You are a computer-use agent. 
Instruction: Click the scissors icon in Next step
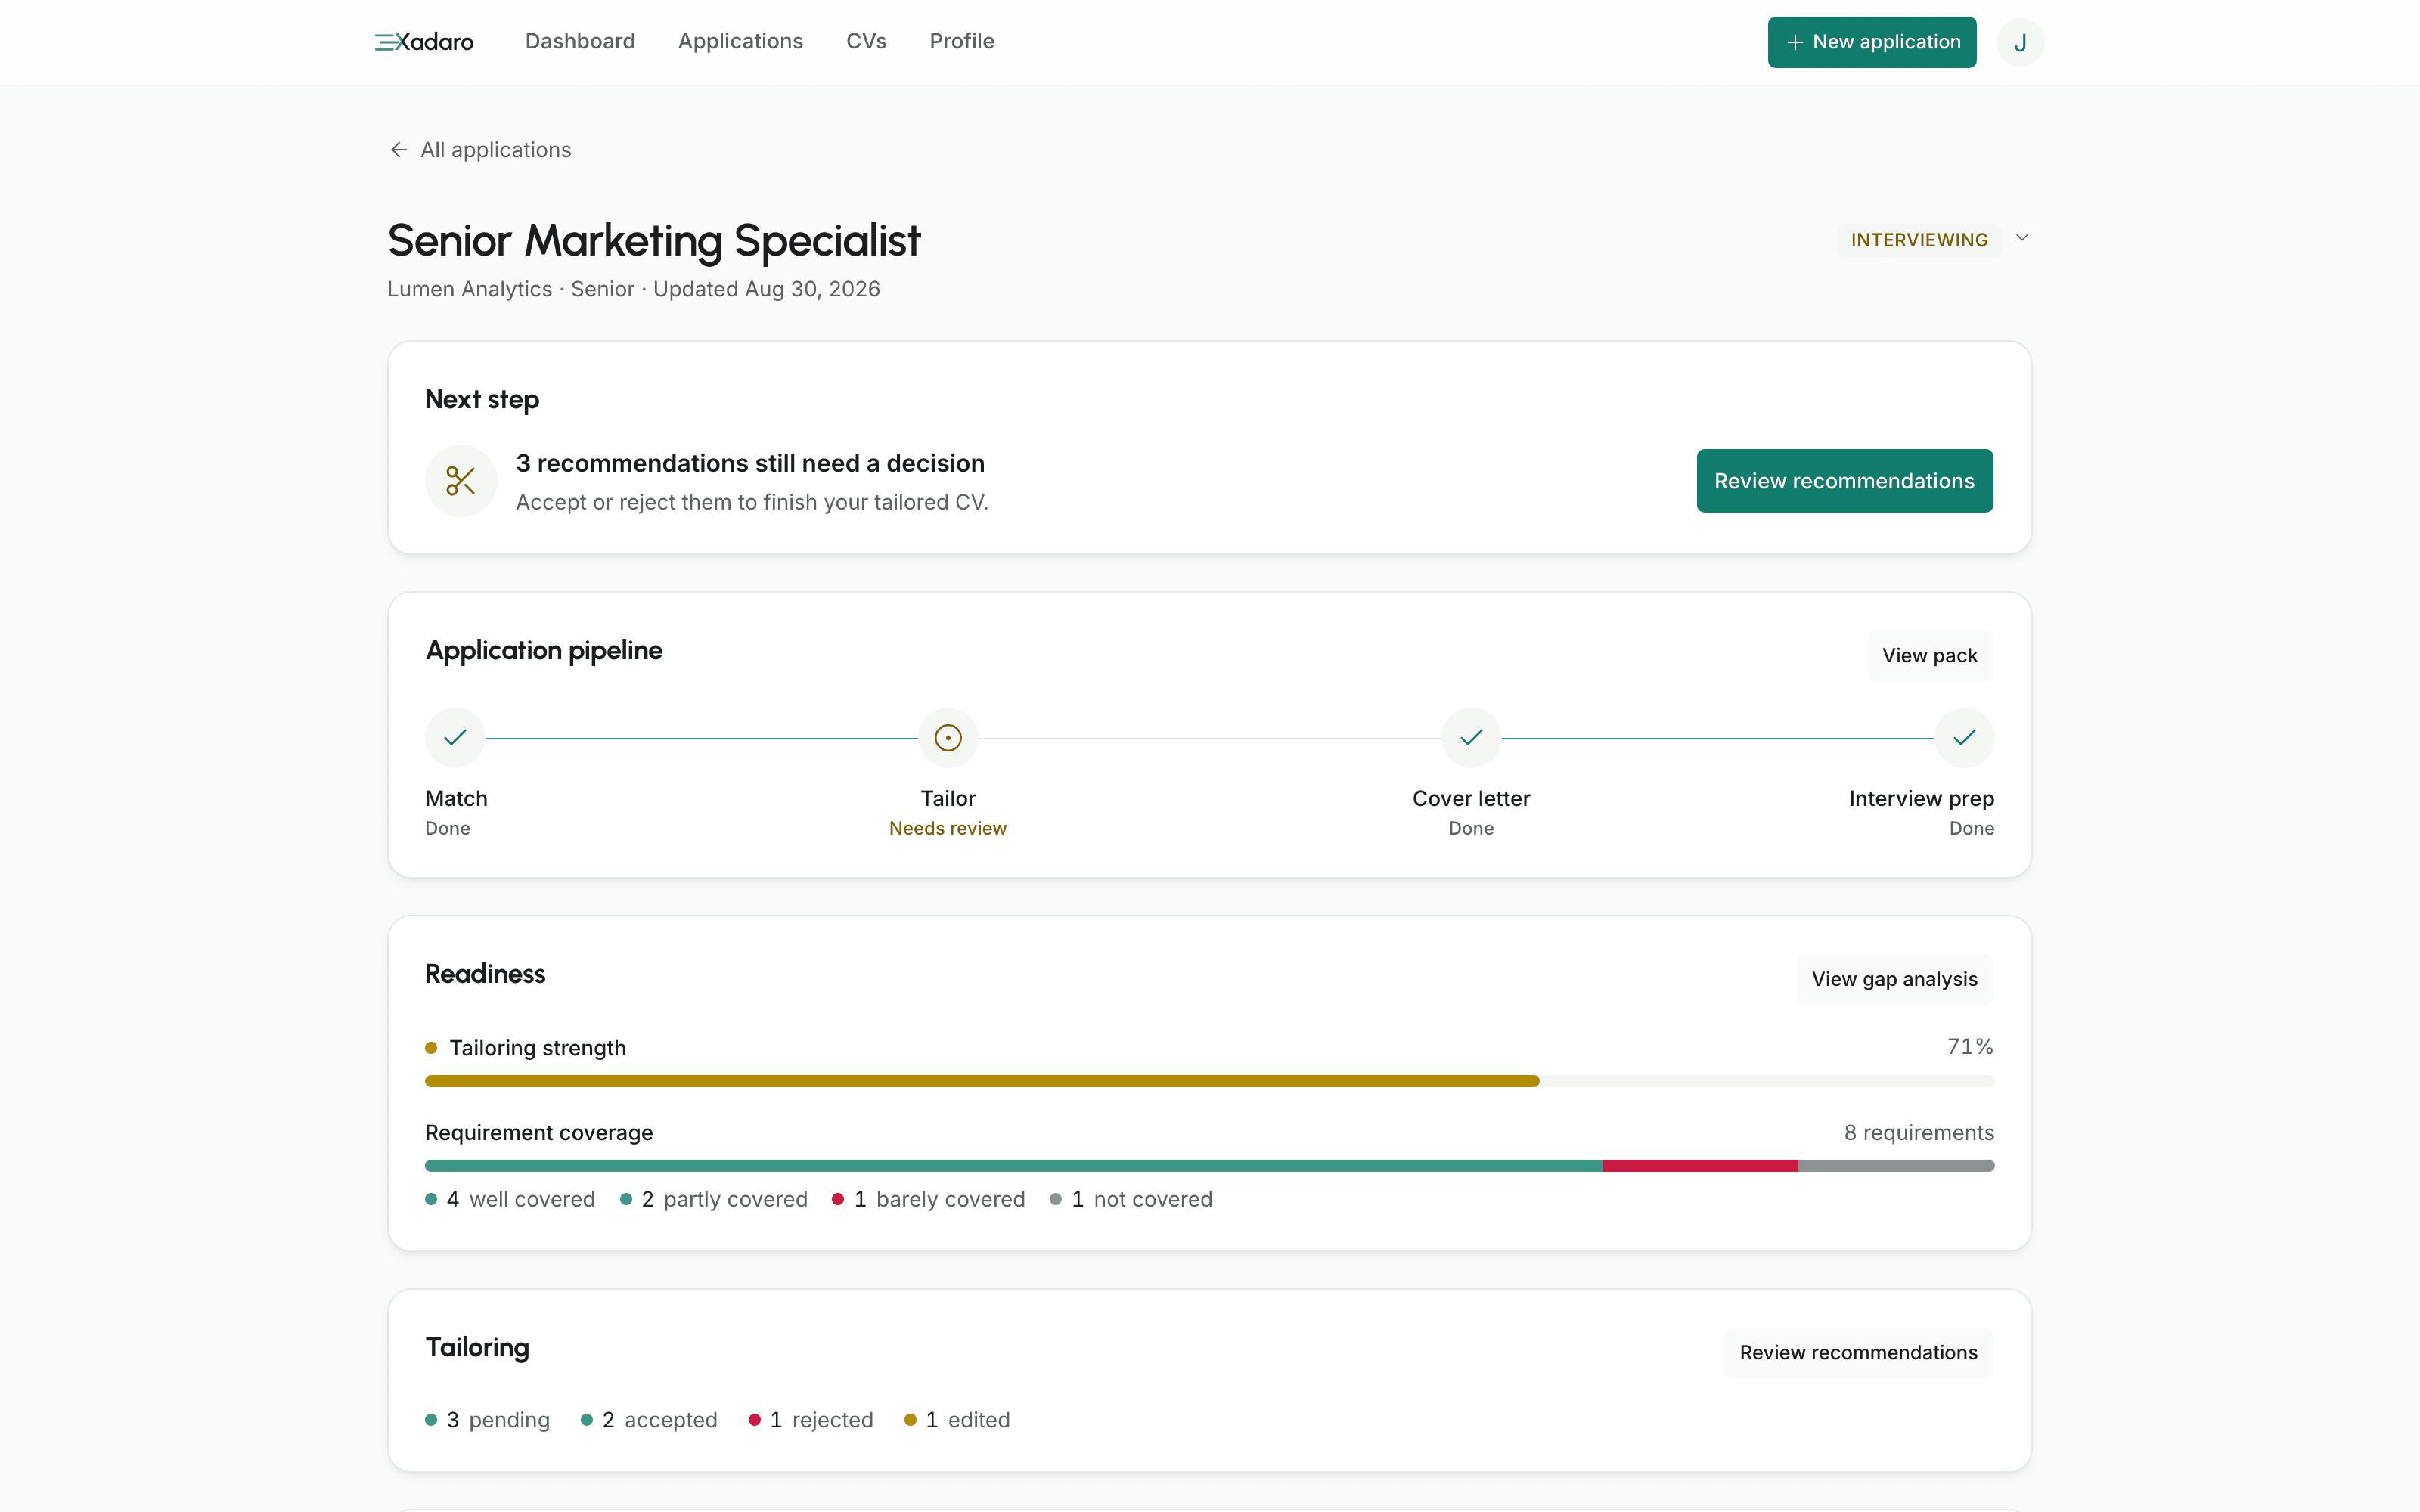pyautogui.click(x=461, y=481)
